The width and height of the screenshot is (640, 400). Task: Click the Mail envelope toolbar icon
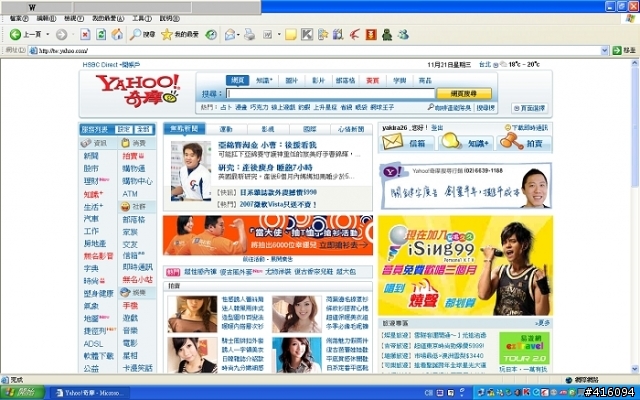click(x=230, y=35)
